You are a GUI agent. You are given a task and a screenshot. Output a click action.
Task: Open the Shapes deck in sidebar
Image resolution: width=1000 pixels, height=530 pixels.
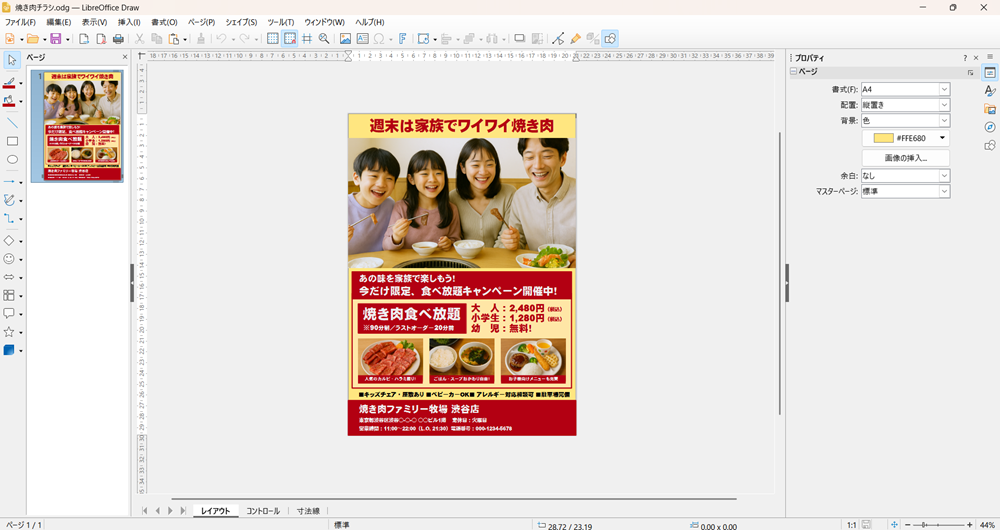click(990, 145)
